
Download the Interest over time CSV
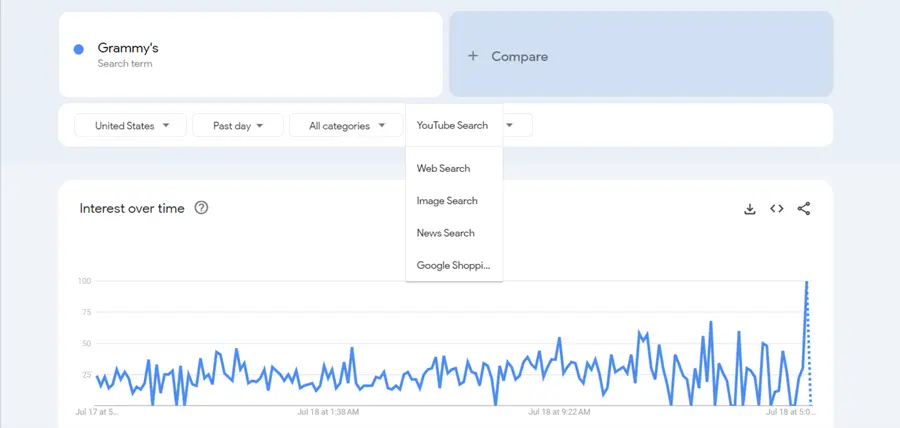click(x=750, y=209)
